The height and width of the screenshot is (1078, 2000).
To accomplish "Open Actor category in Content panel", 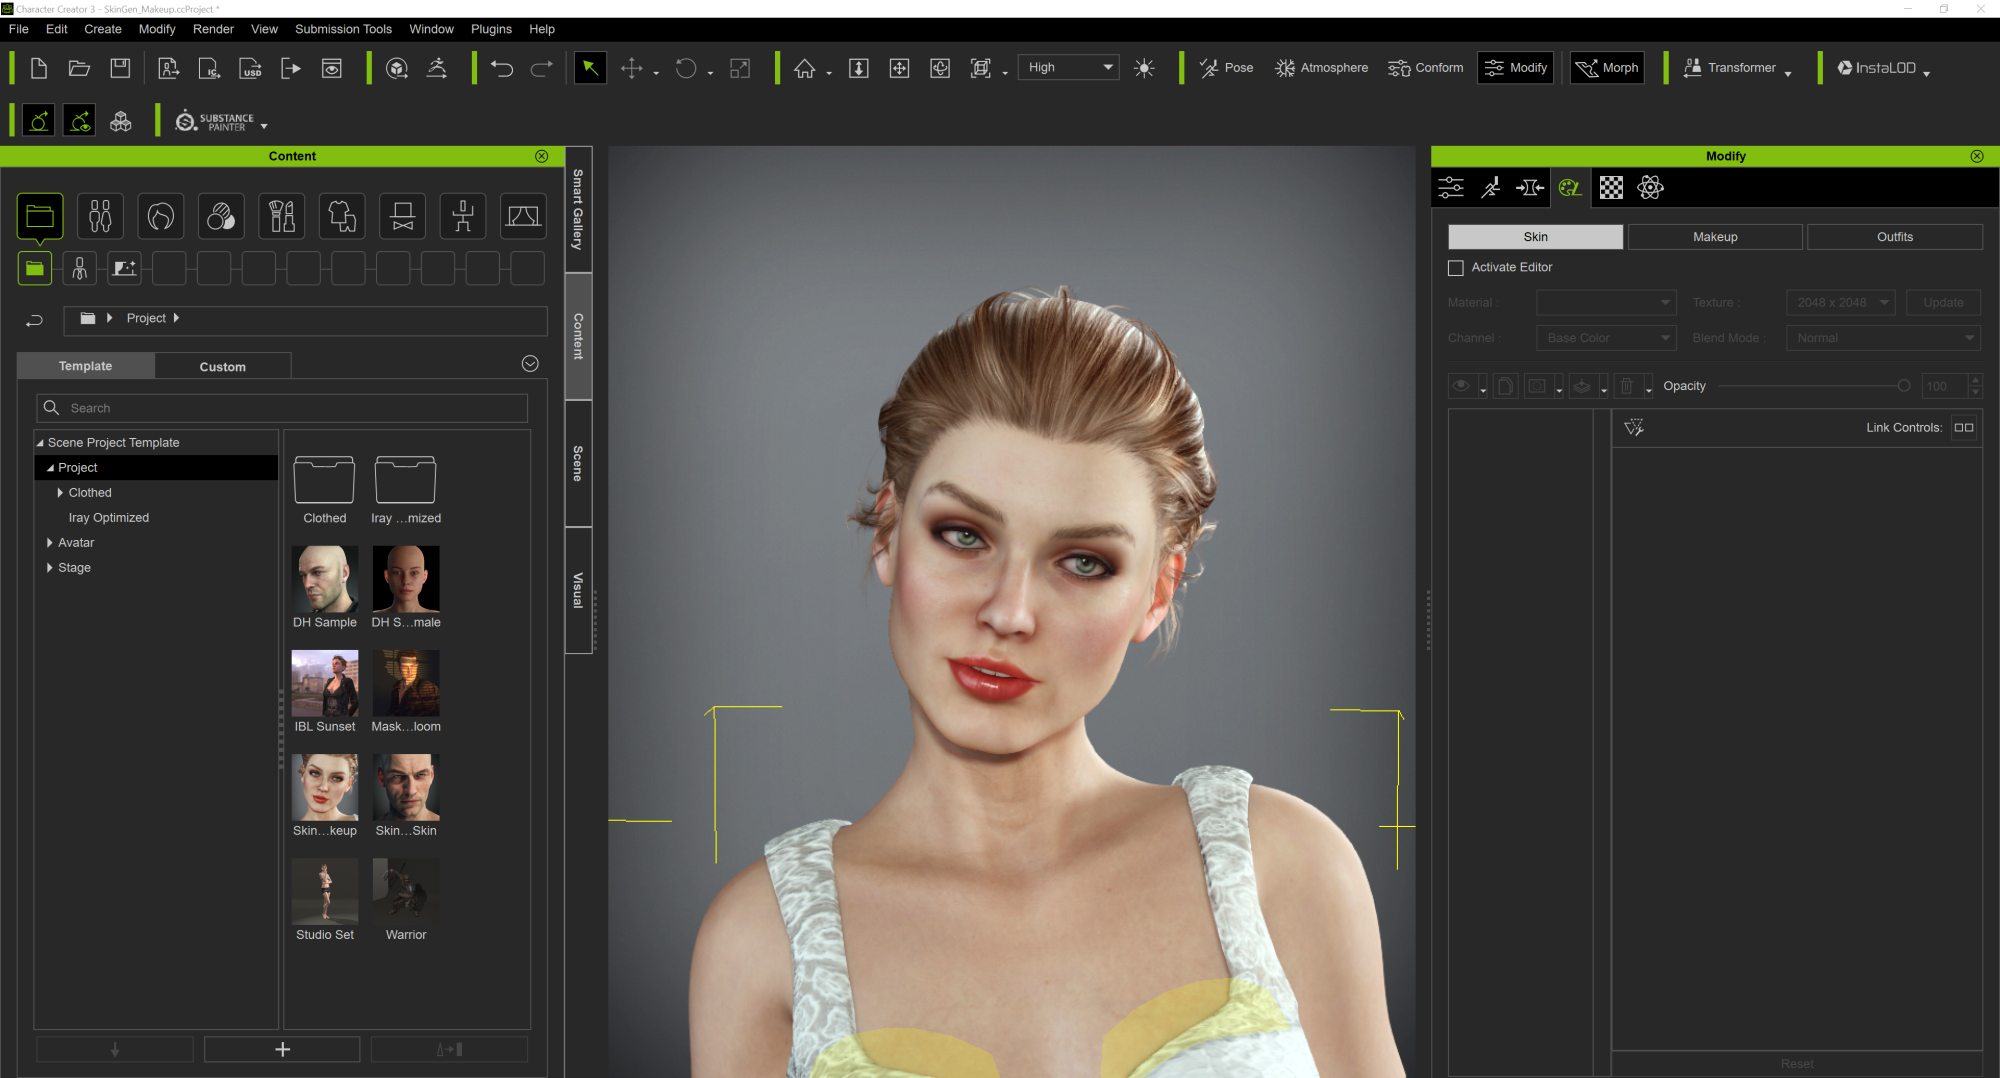I will [x=100, y=216].
